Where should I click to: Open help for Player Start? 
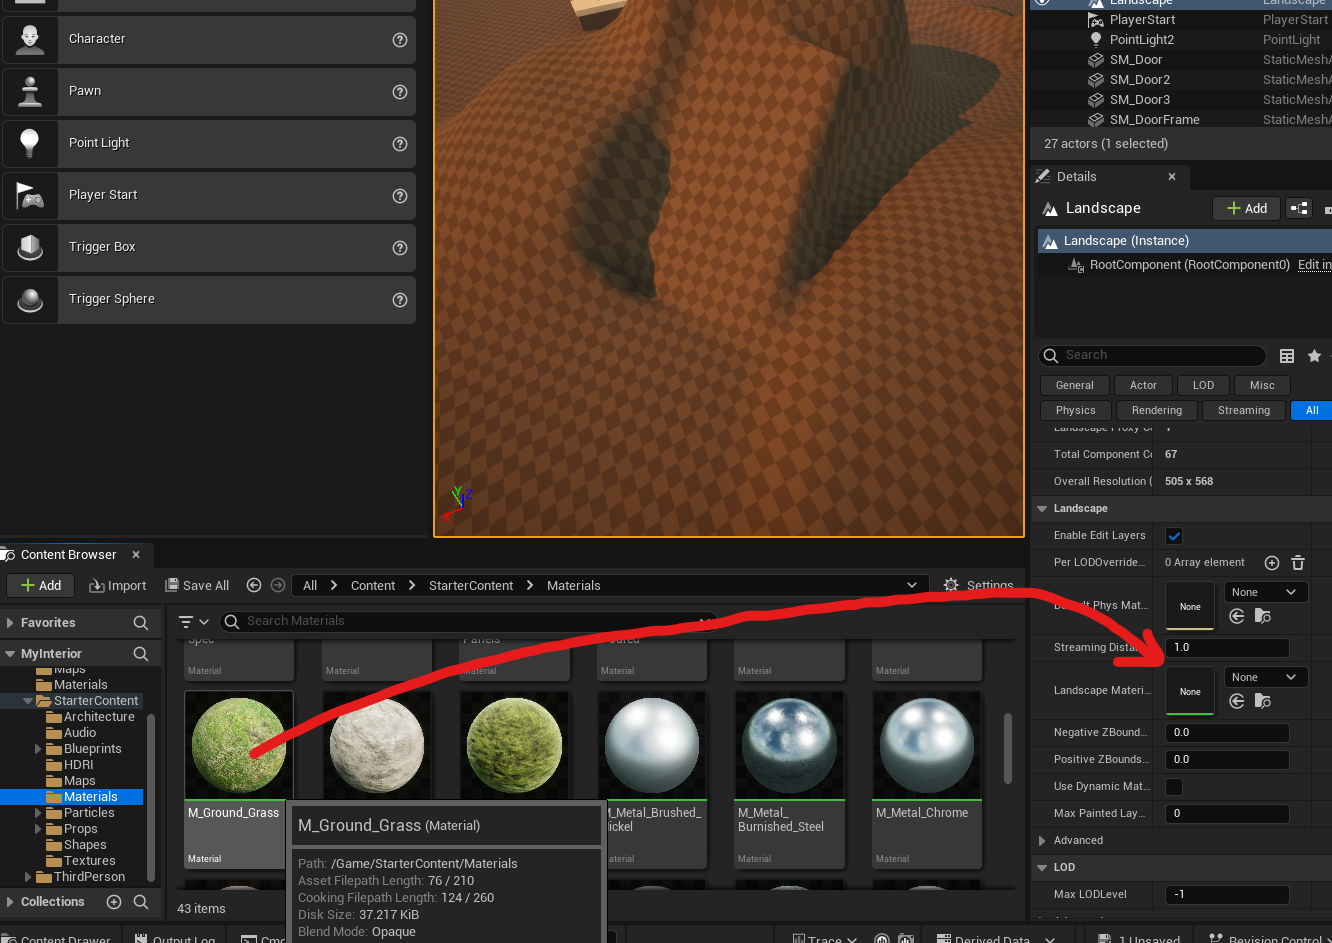point(400,196)
